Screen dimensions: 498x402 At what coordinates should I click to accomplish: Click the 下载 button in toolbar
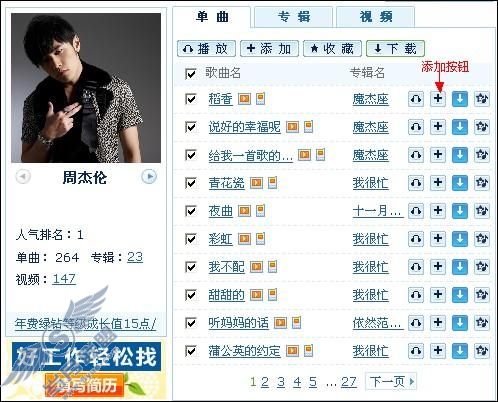[x=395, y=49]
